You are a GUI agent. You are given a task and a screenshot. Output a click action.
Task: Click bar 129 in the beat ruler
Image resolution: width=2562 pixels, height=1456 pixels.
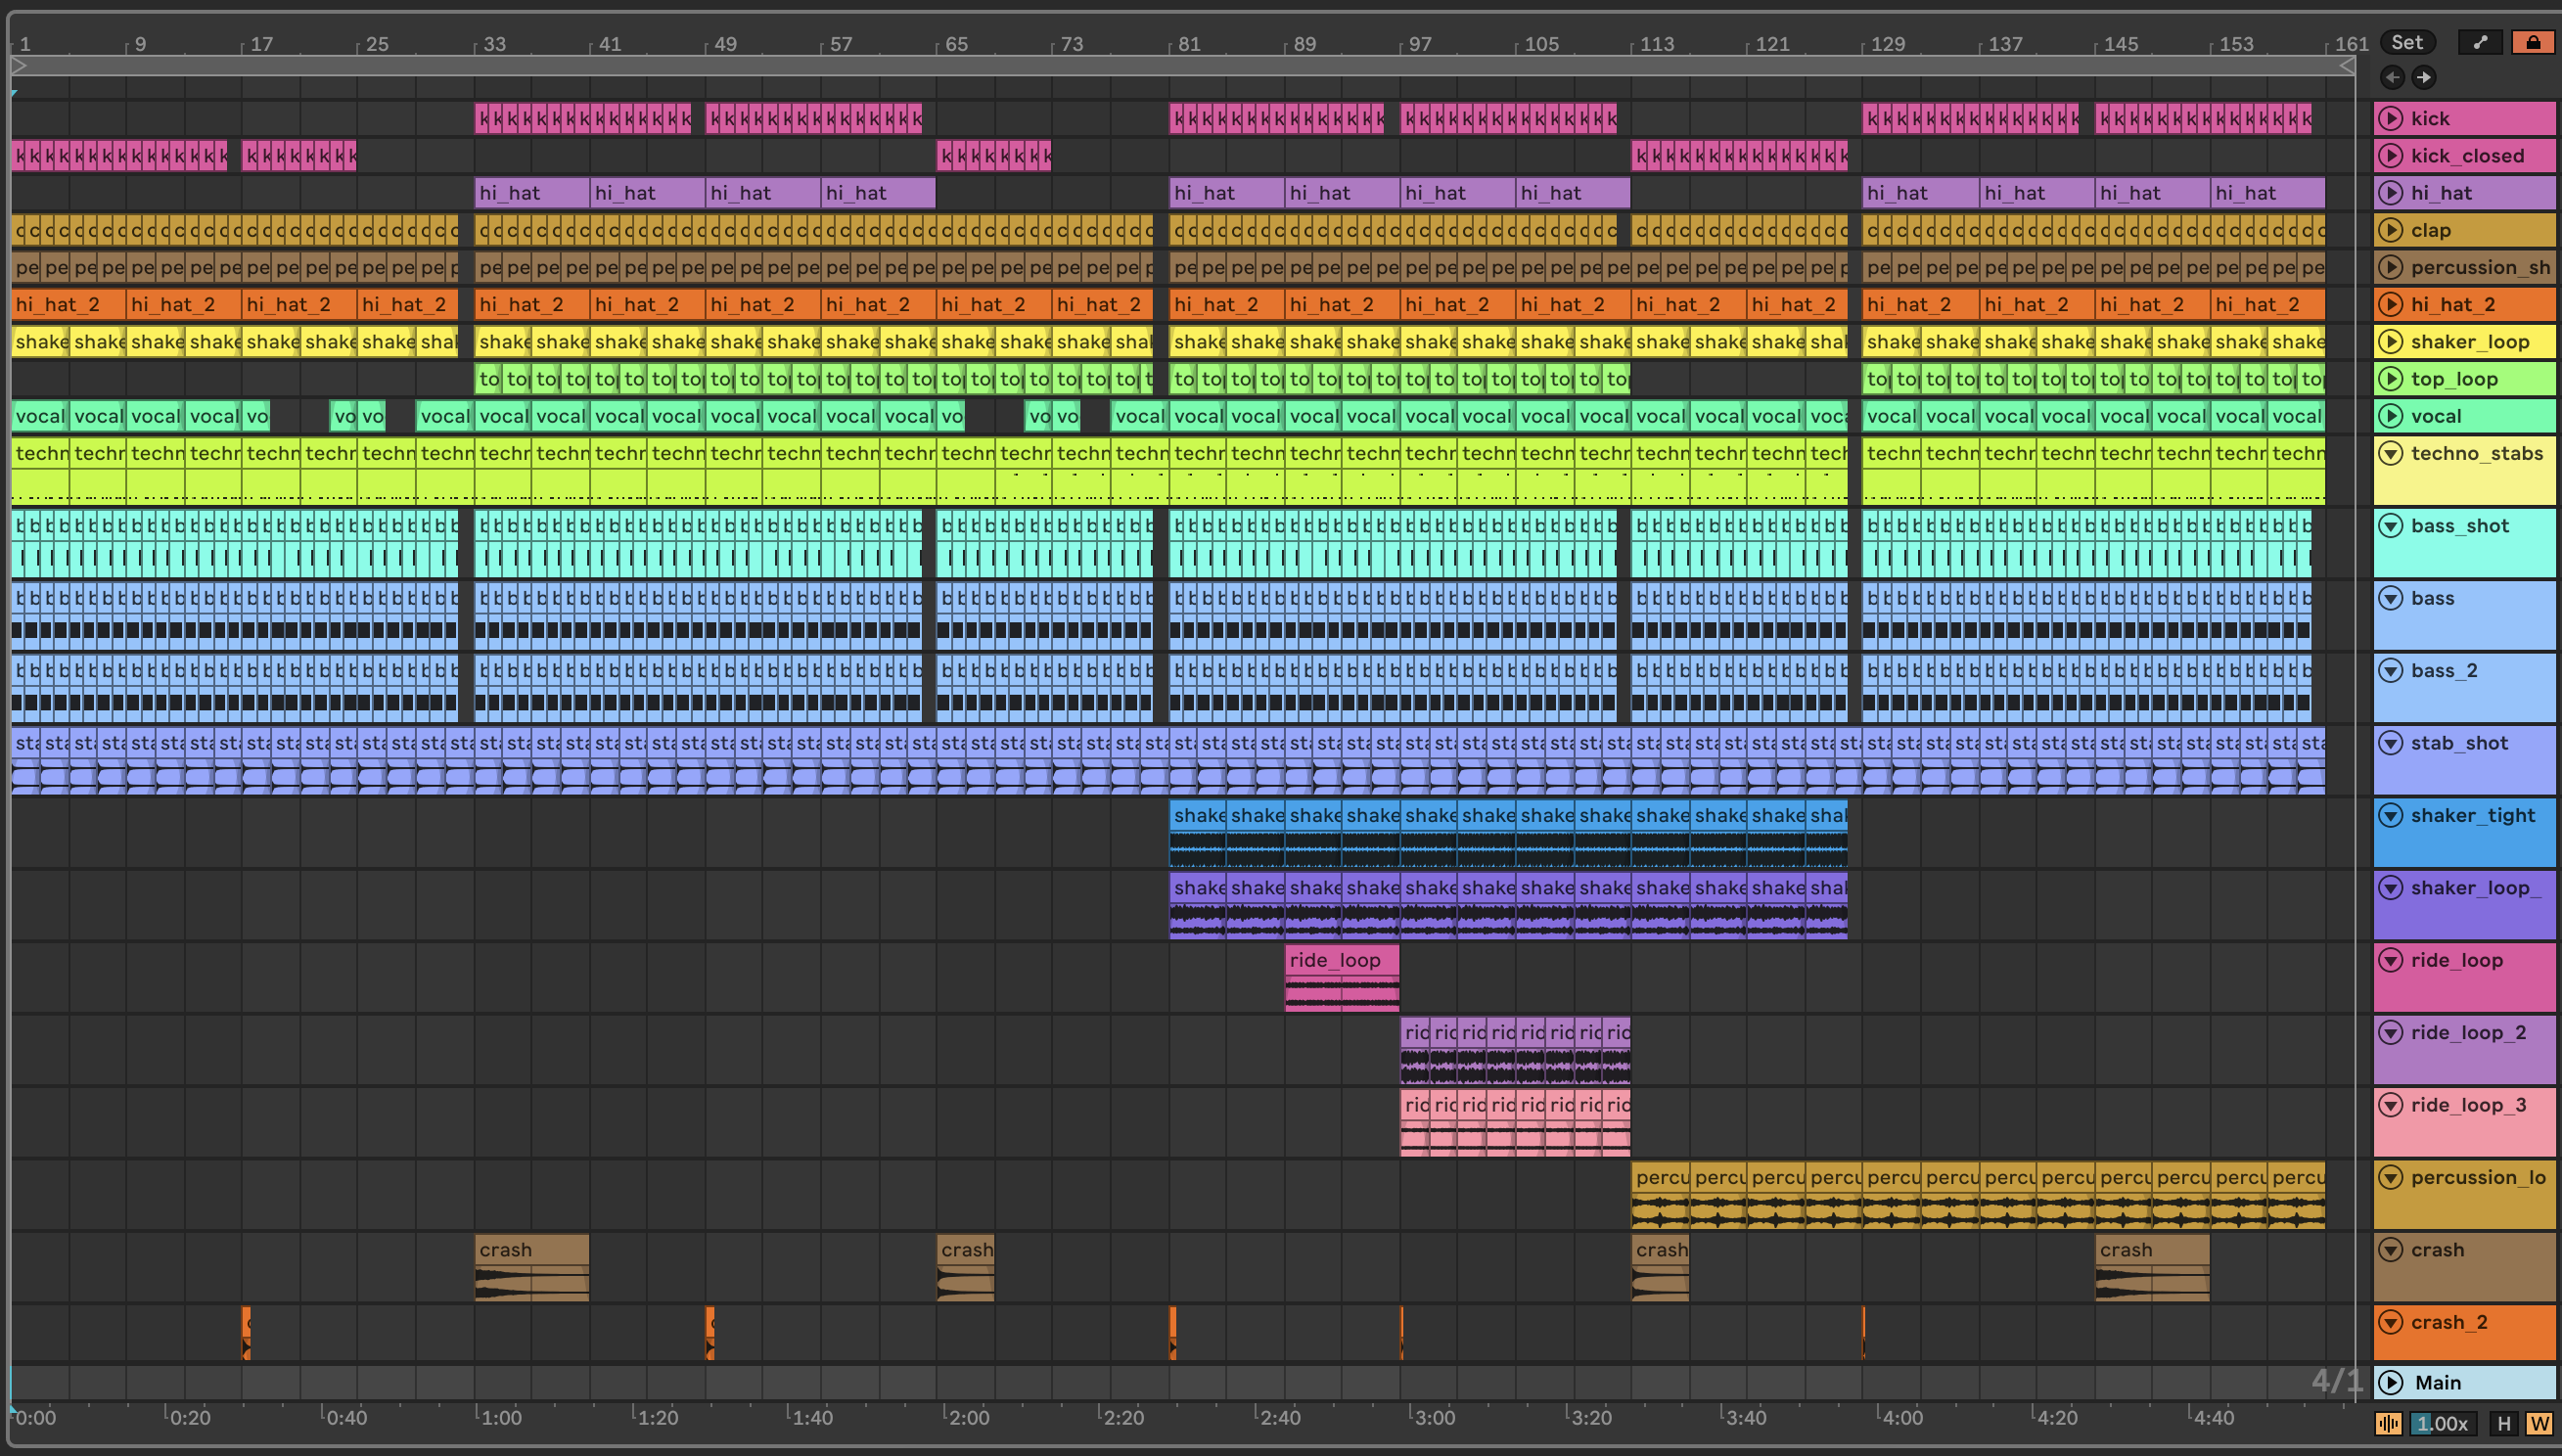point(1888,44)
